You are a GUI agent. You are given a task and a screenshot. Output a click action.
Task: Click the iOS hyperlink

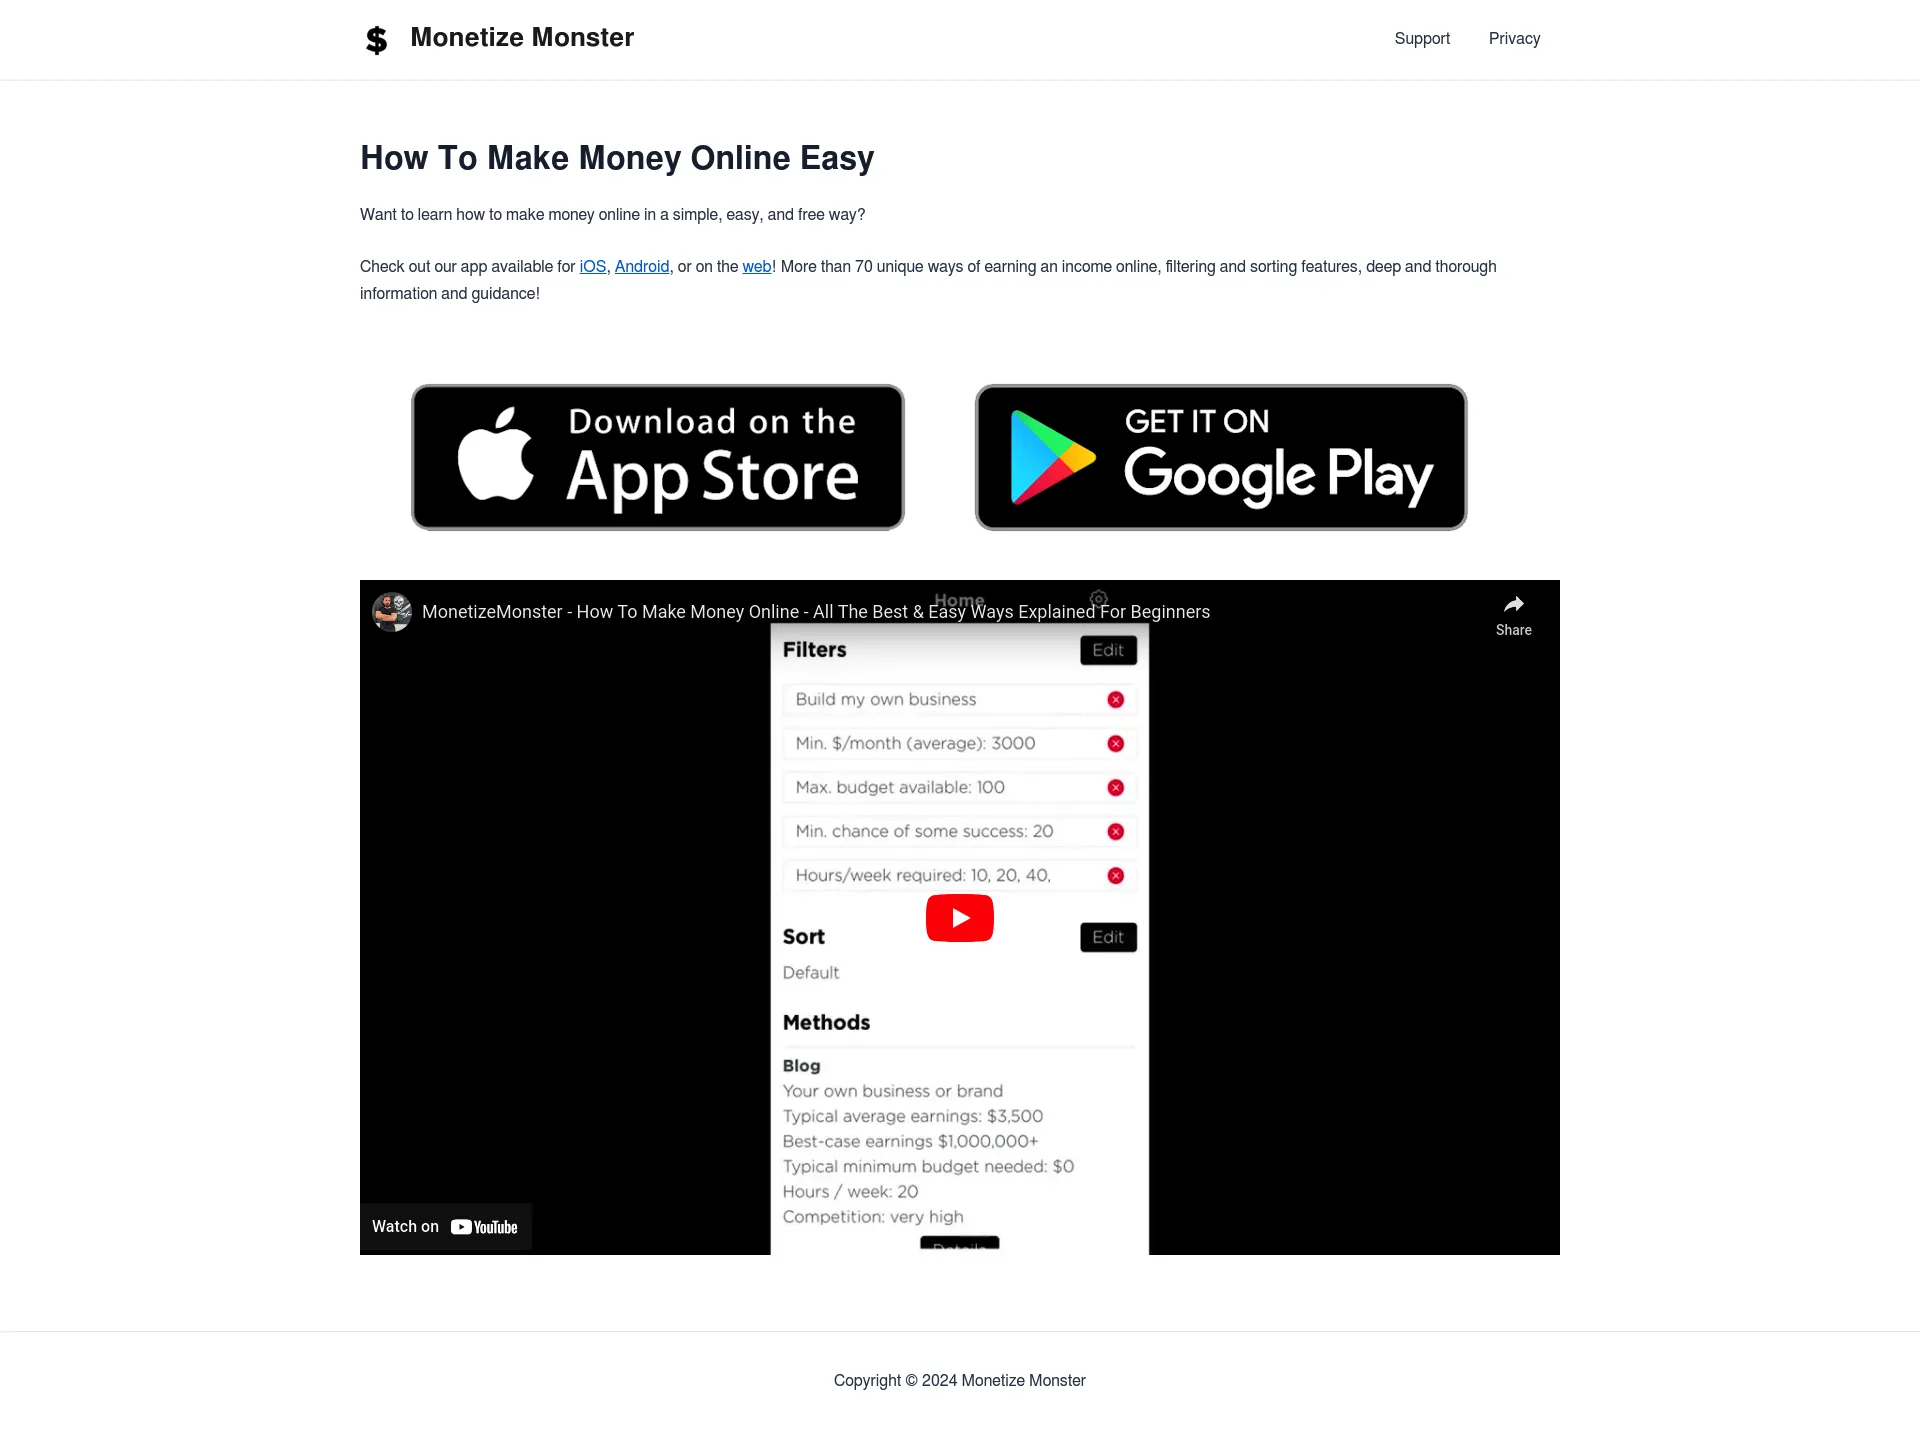click(x=592, y=266)
